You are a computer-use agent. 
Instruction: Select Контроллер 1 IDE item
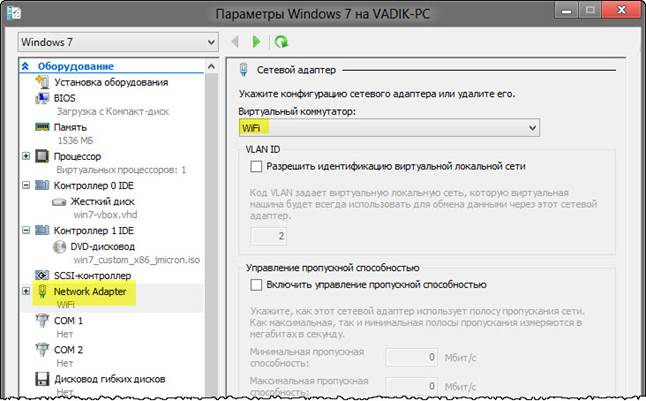tap(94, 231)
